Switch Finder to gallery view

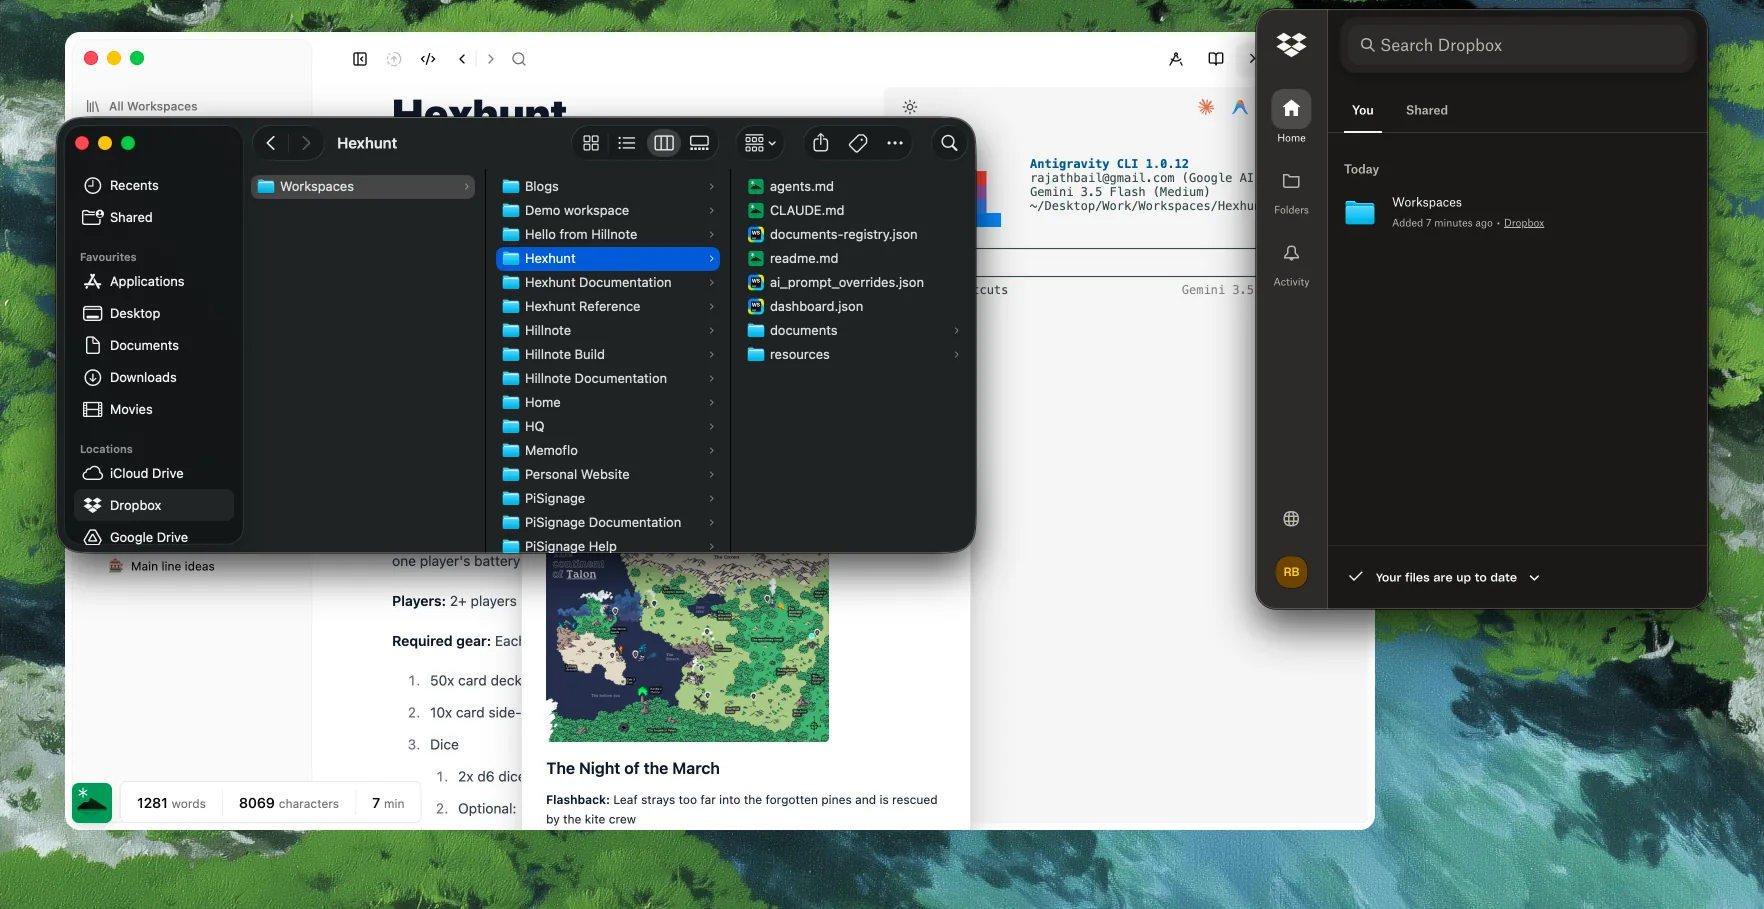tap(700, 143)
